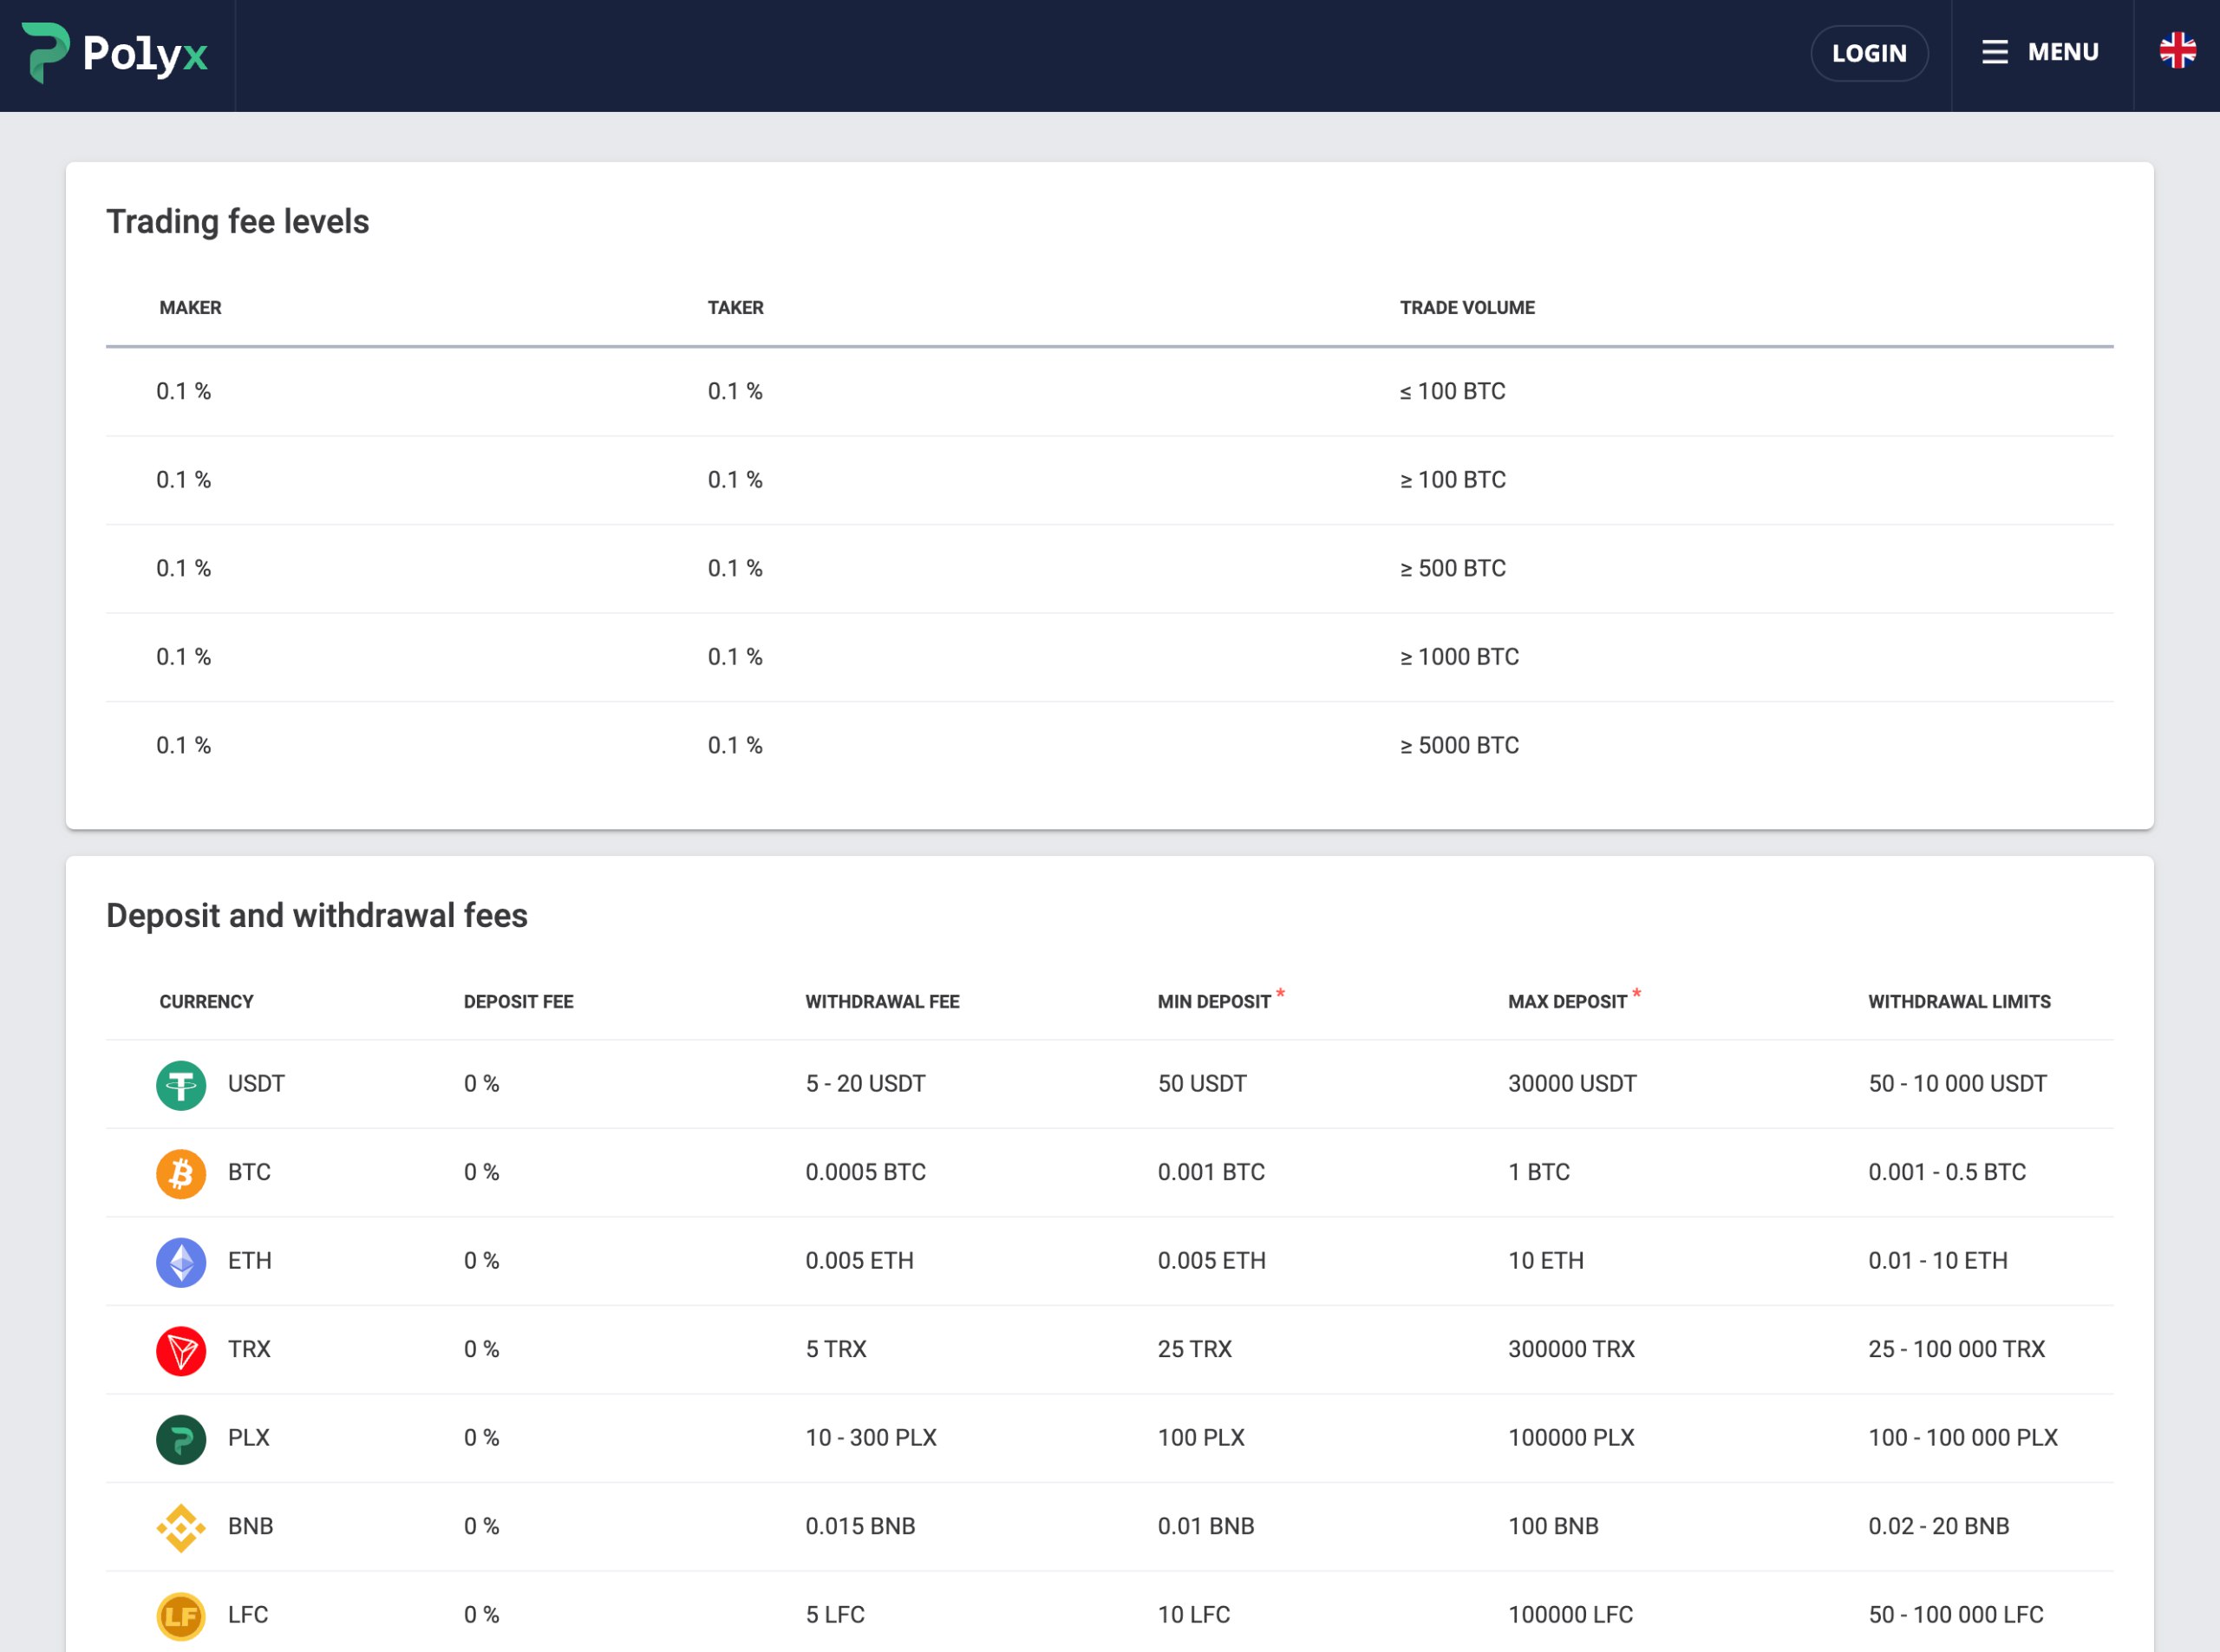Click the Ethereum ETH coin icon
The width and height of the screenshot is (2220, 1652).
click(x=181, y=1262)
